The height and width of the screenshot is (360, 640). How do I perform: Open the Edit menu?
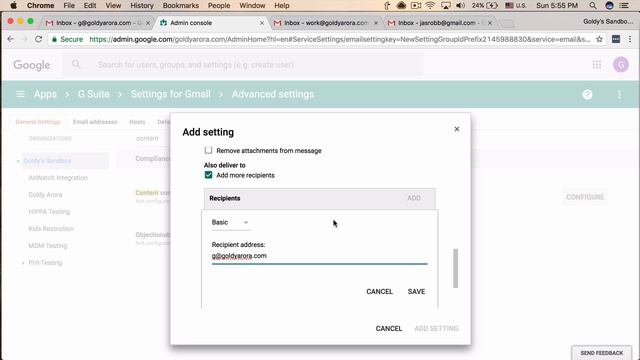[90, 5]
